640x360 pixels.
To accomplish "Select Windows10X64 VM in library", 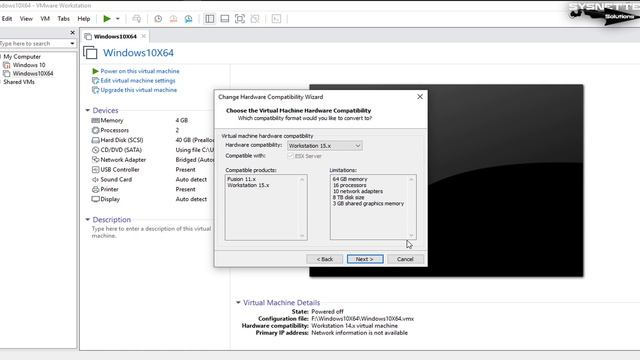I will [33, 73].
